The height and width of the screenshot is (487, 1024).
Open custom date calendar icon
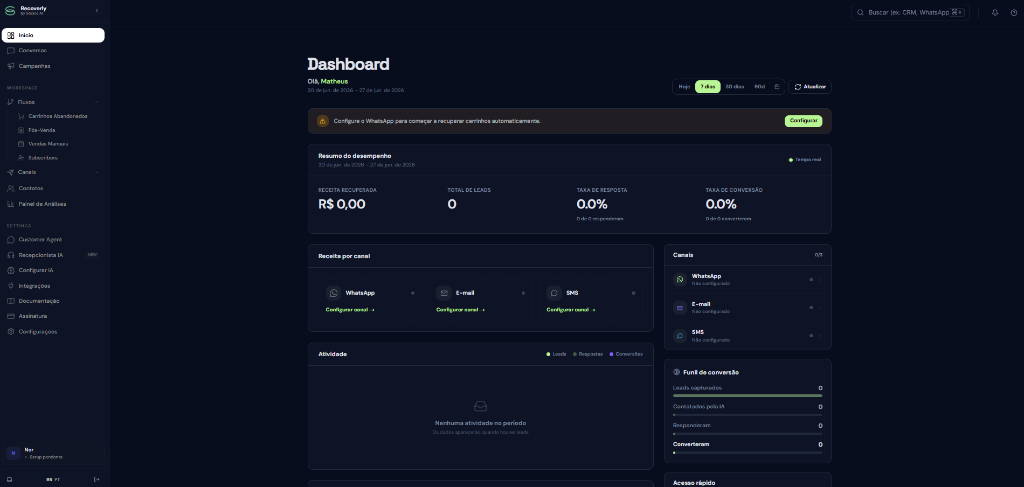point(777,87)
